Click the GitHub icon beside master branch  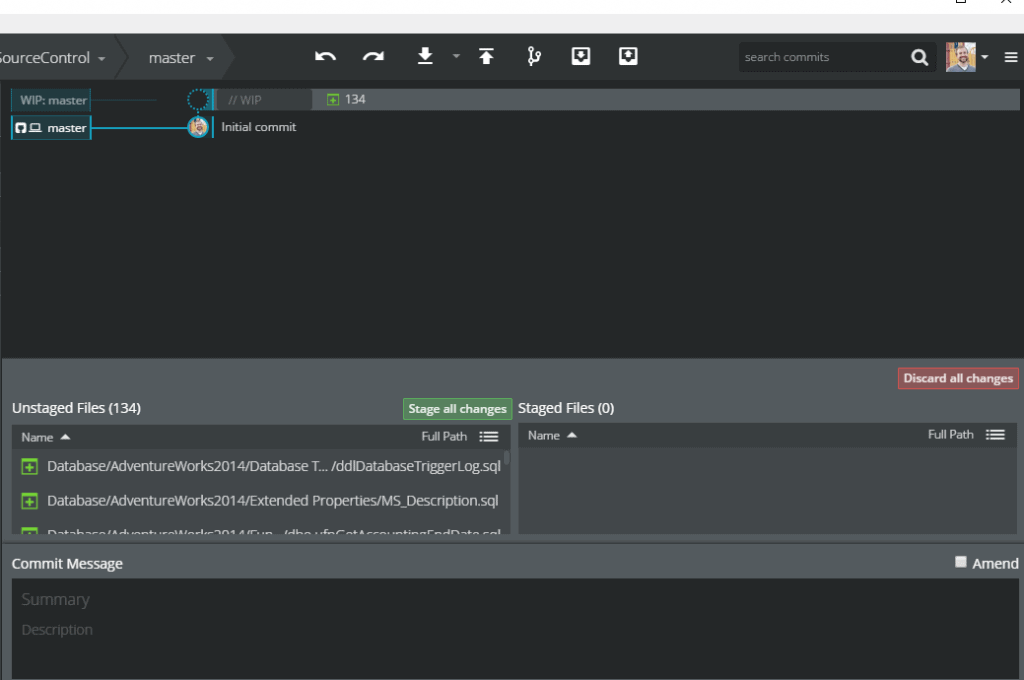click(20, 128)
